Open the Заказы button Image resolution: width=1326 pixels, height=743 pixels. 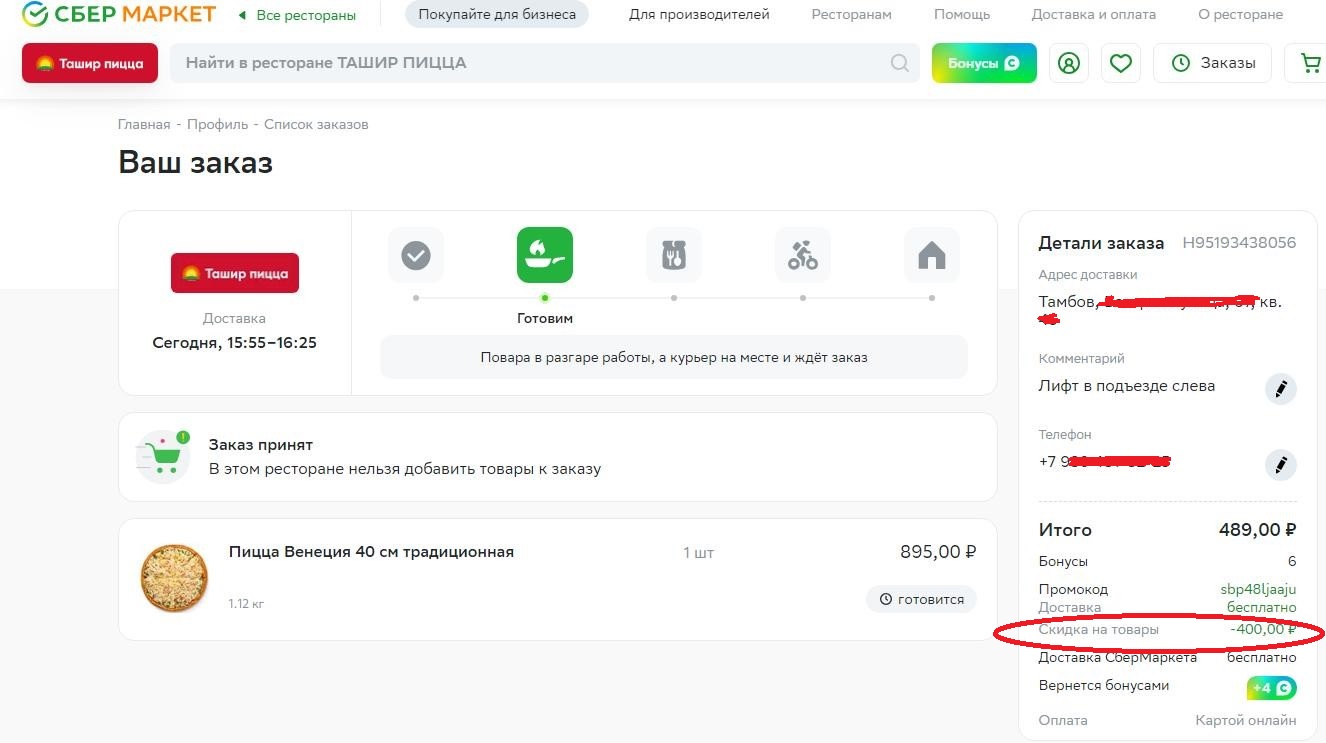pos(1212,63)
